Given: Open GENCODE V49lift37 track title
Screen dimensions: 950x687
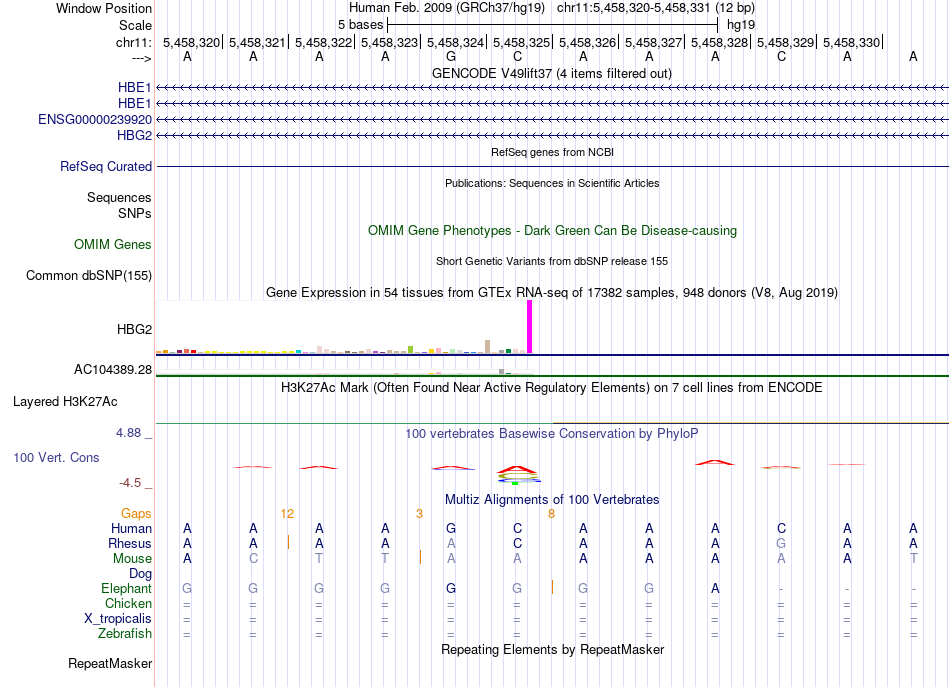Looking at the screenshot, I should click(552, 73).
